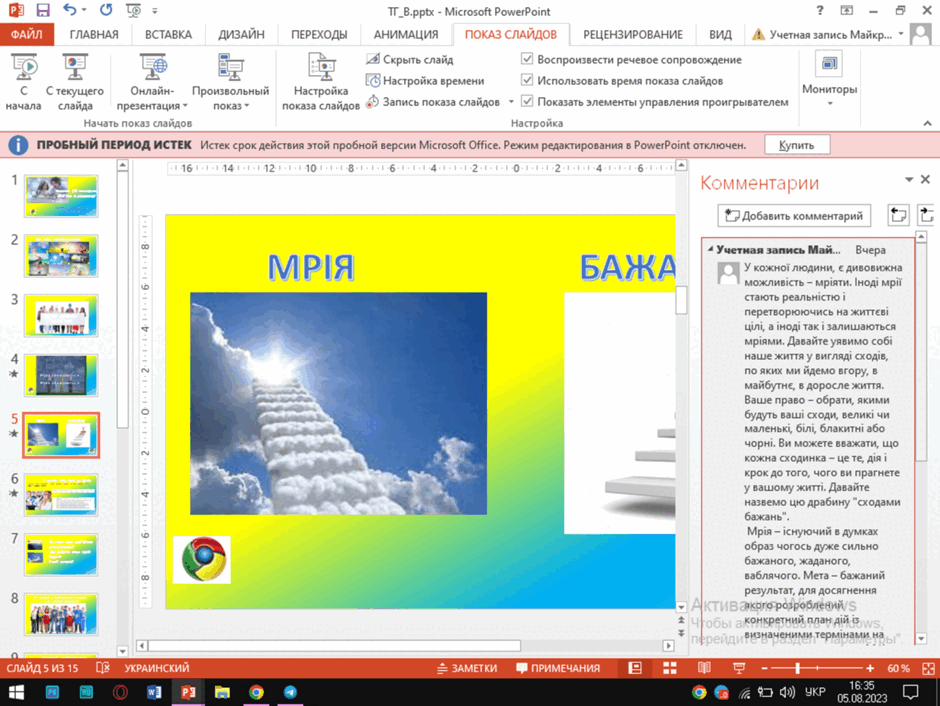Close the Комментарии pane
This screenshot has width=940, height=706.
926,179
